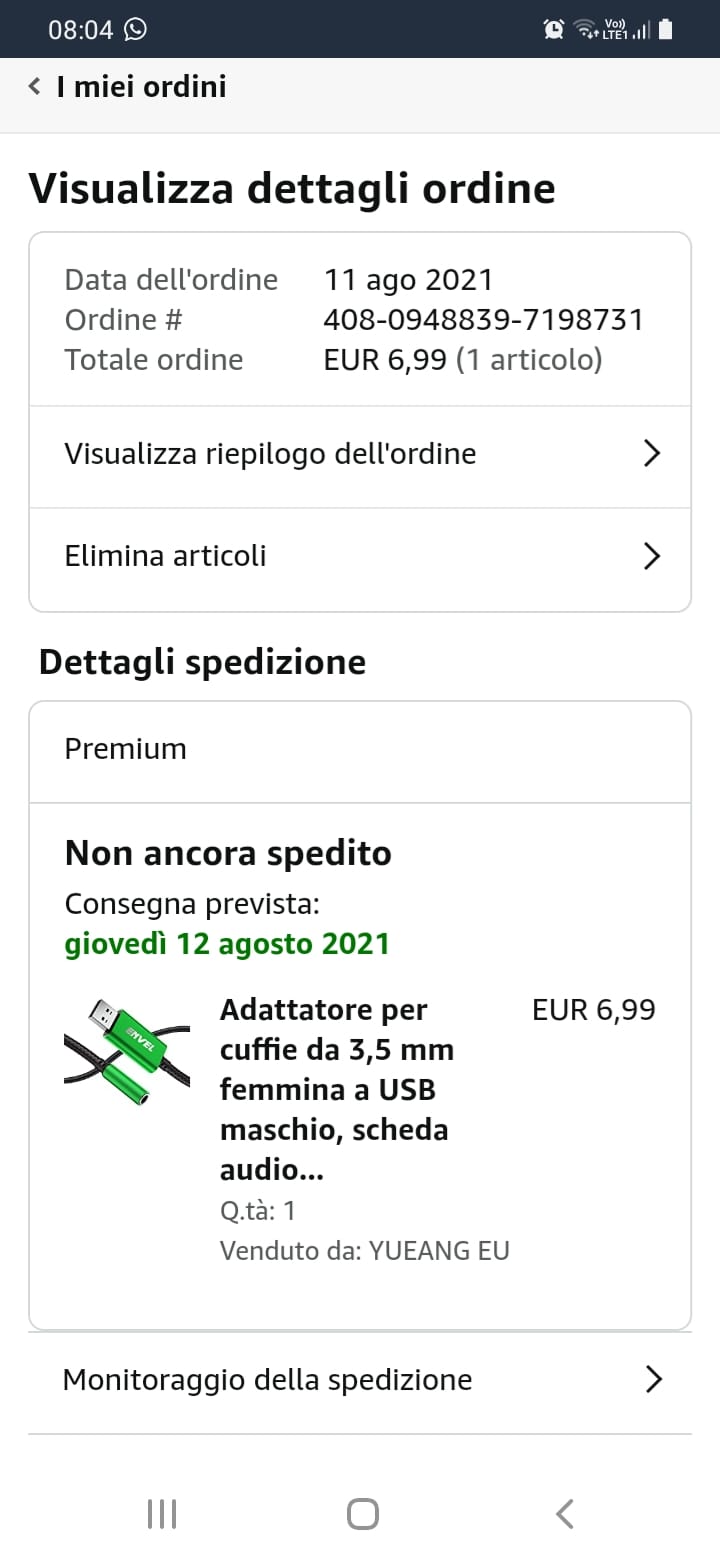The width and height of the screenshot is (720, 1560).
Task: Open Elimina articoli option
Action: pyautogui.click(x=360, y=557)
